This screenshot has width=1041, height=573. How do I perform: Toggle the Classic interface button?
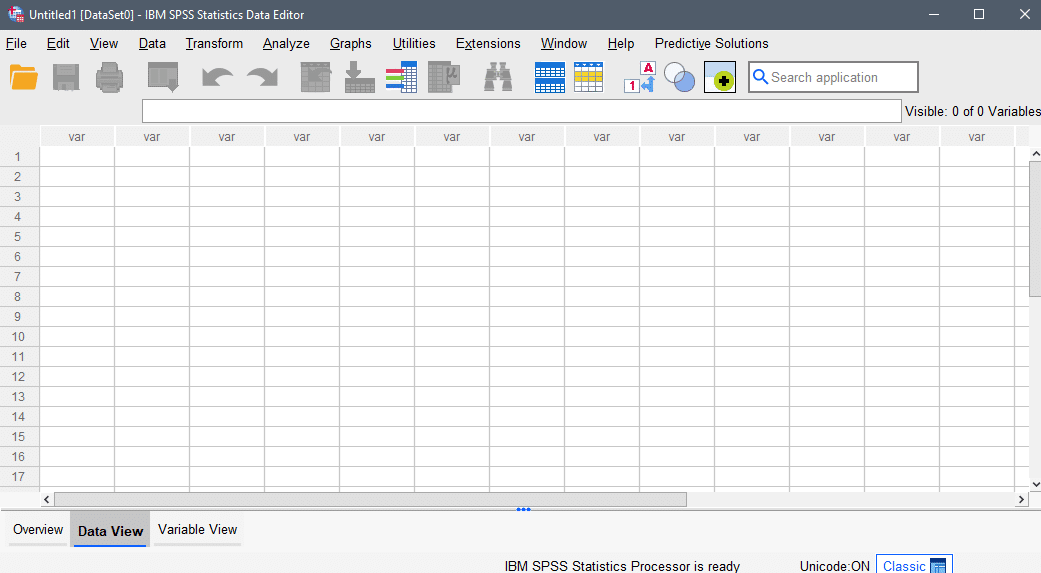(914, 566)
